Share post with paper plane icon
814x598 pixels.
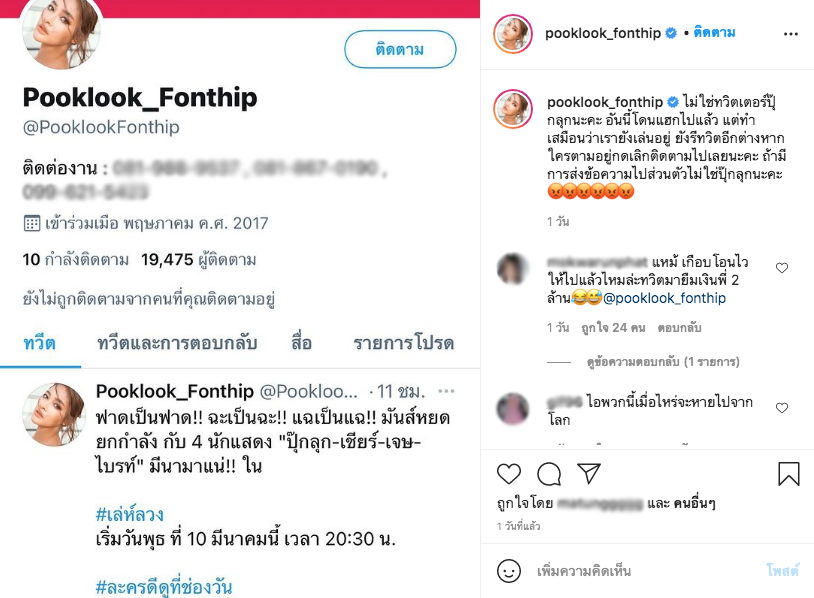[x=589, y=473]
